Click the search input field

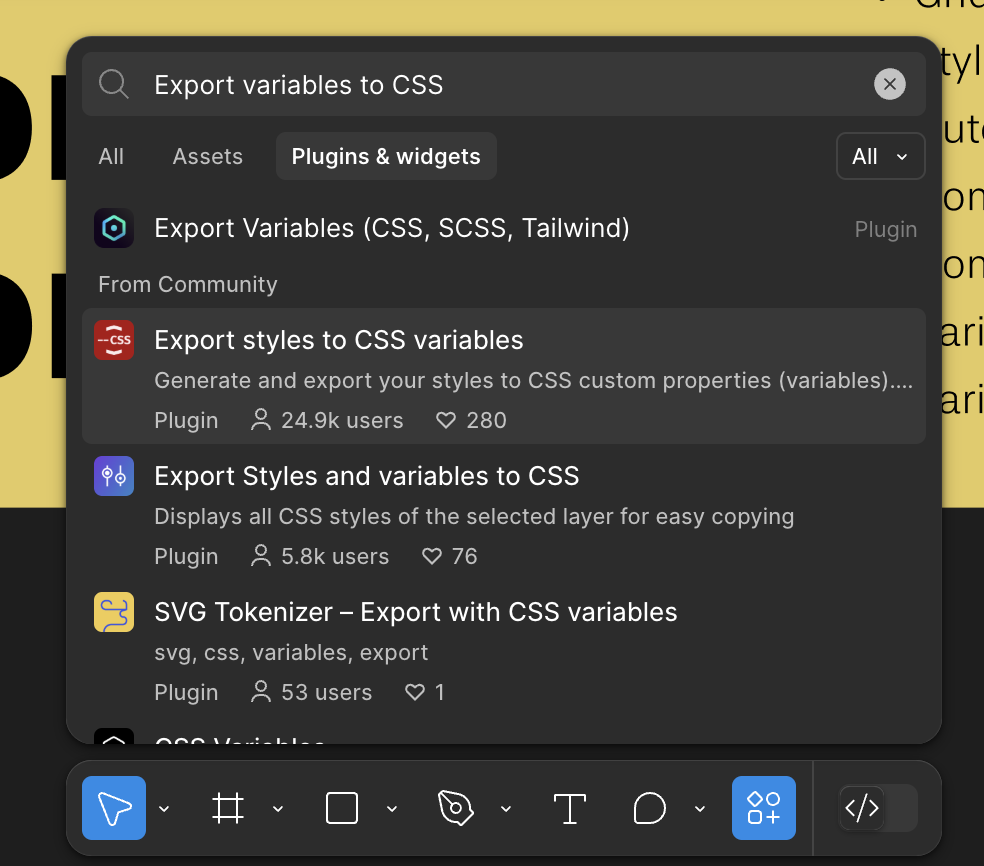click(x=500, y=85)
